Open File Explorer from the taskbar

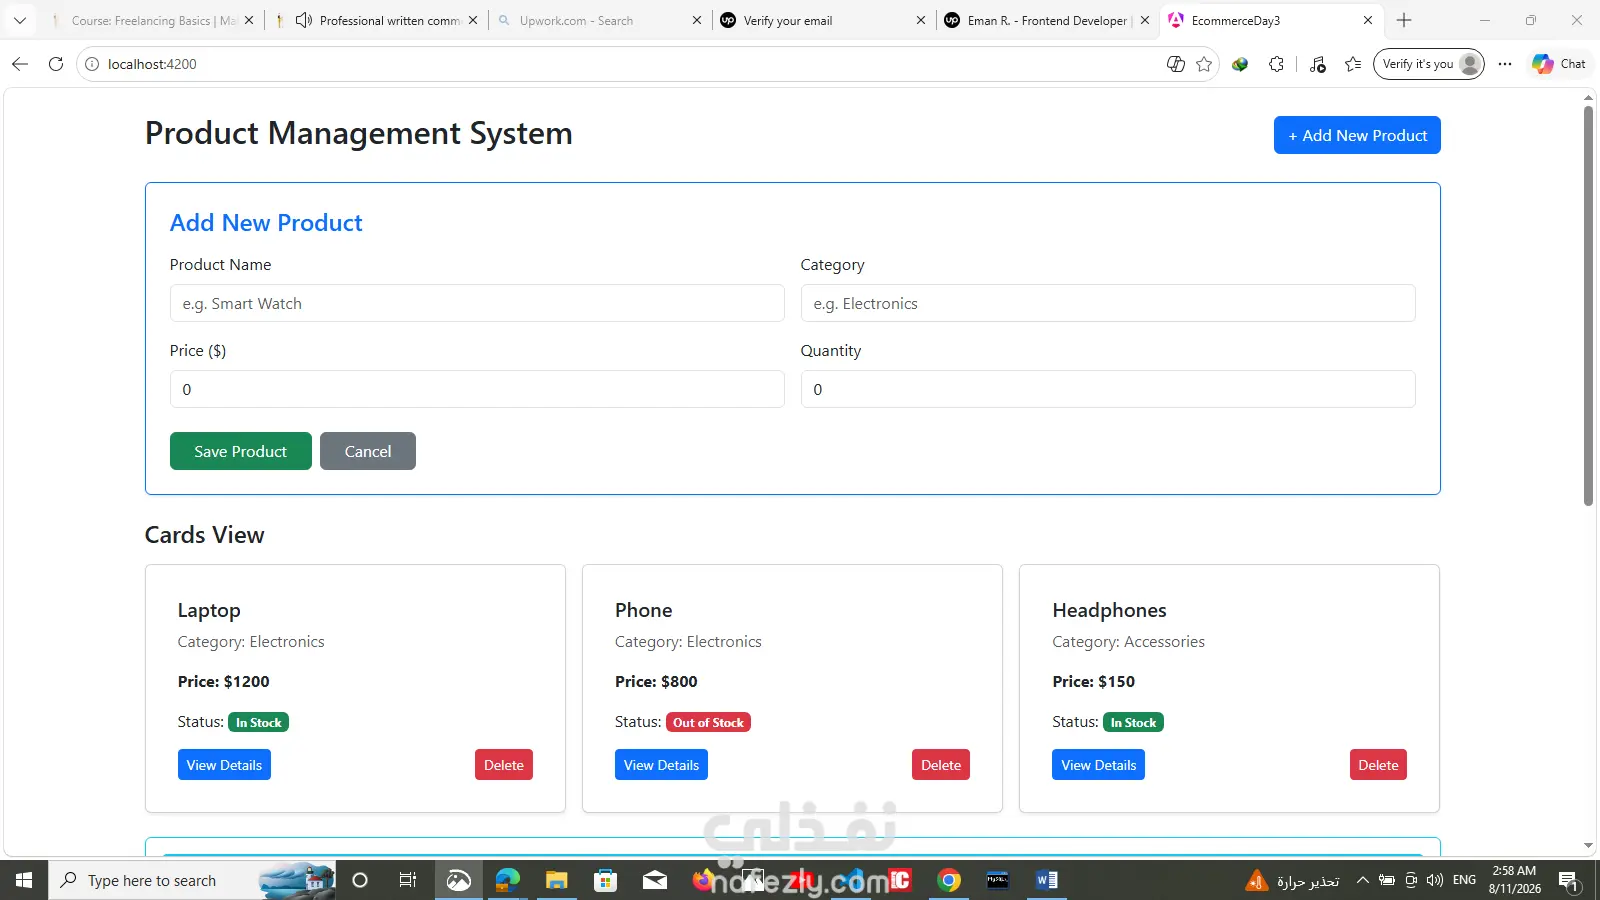pos(557,880)
